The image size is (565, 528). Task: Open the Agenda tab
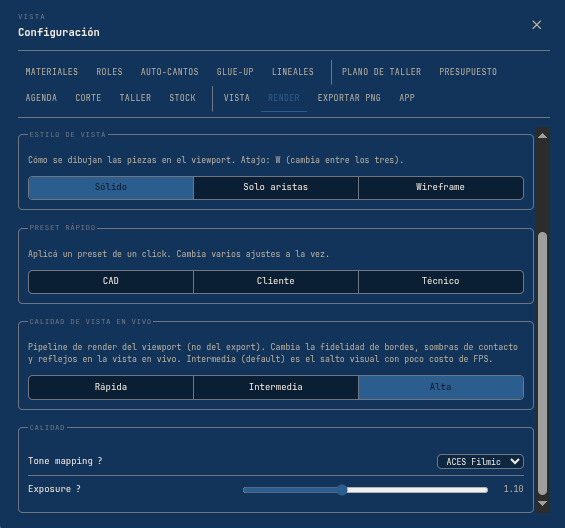coord(41,98)
